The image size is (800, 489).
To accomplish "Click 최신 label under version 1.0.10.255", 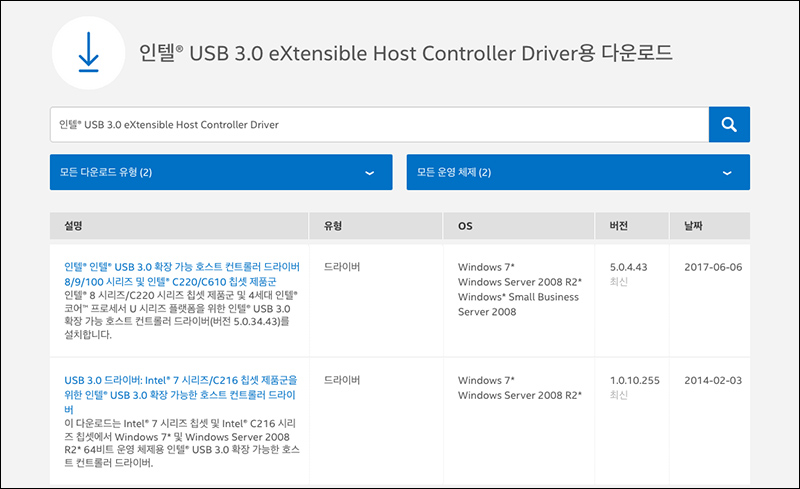I will click(x=618, y=395).
